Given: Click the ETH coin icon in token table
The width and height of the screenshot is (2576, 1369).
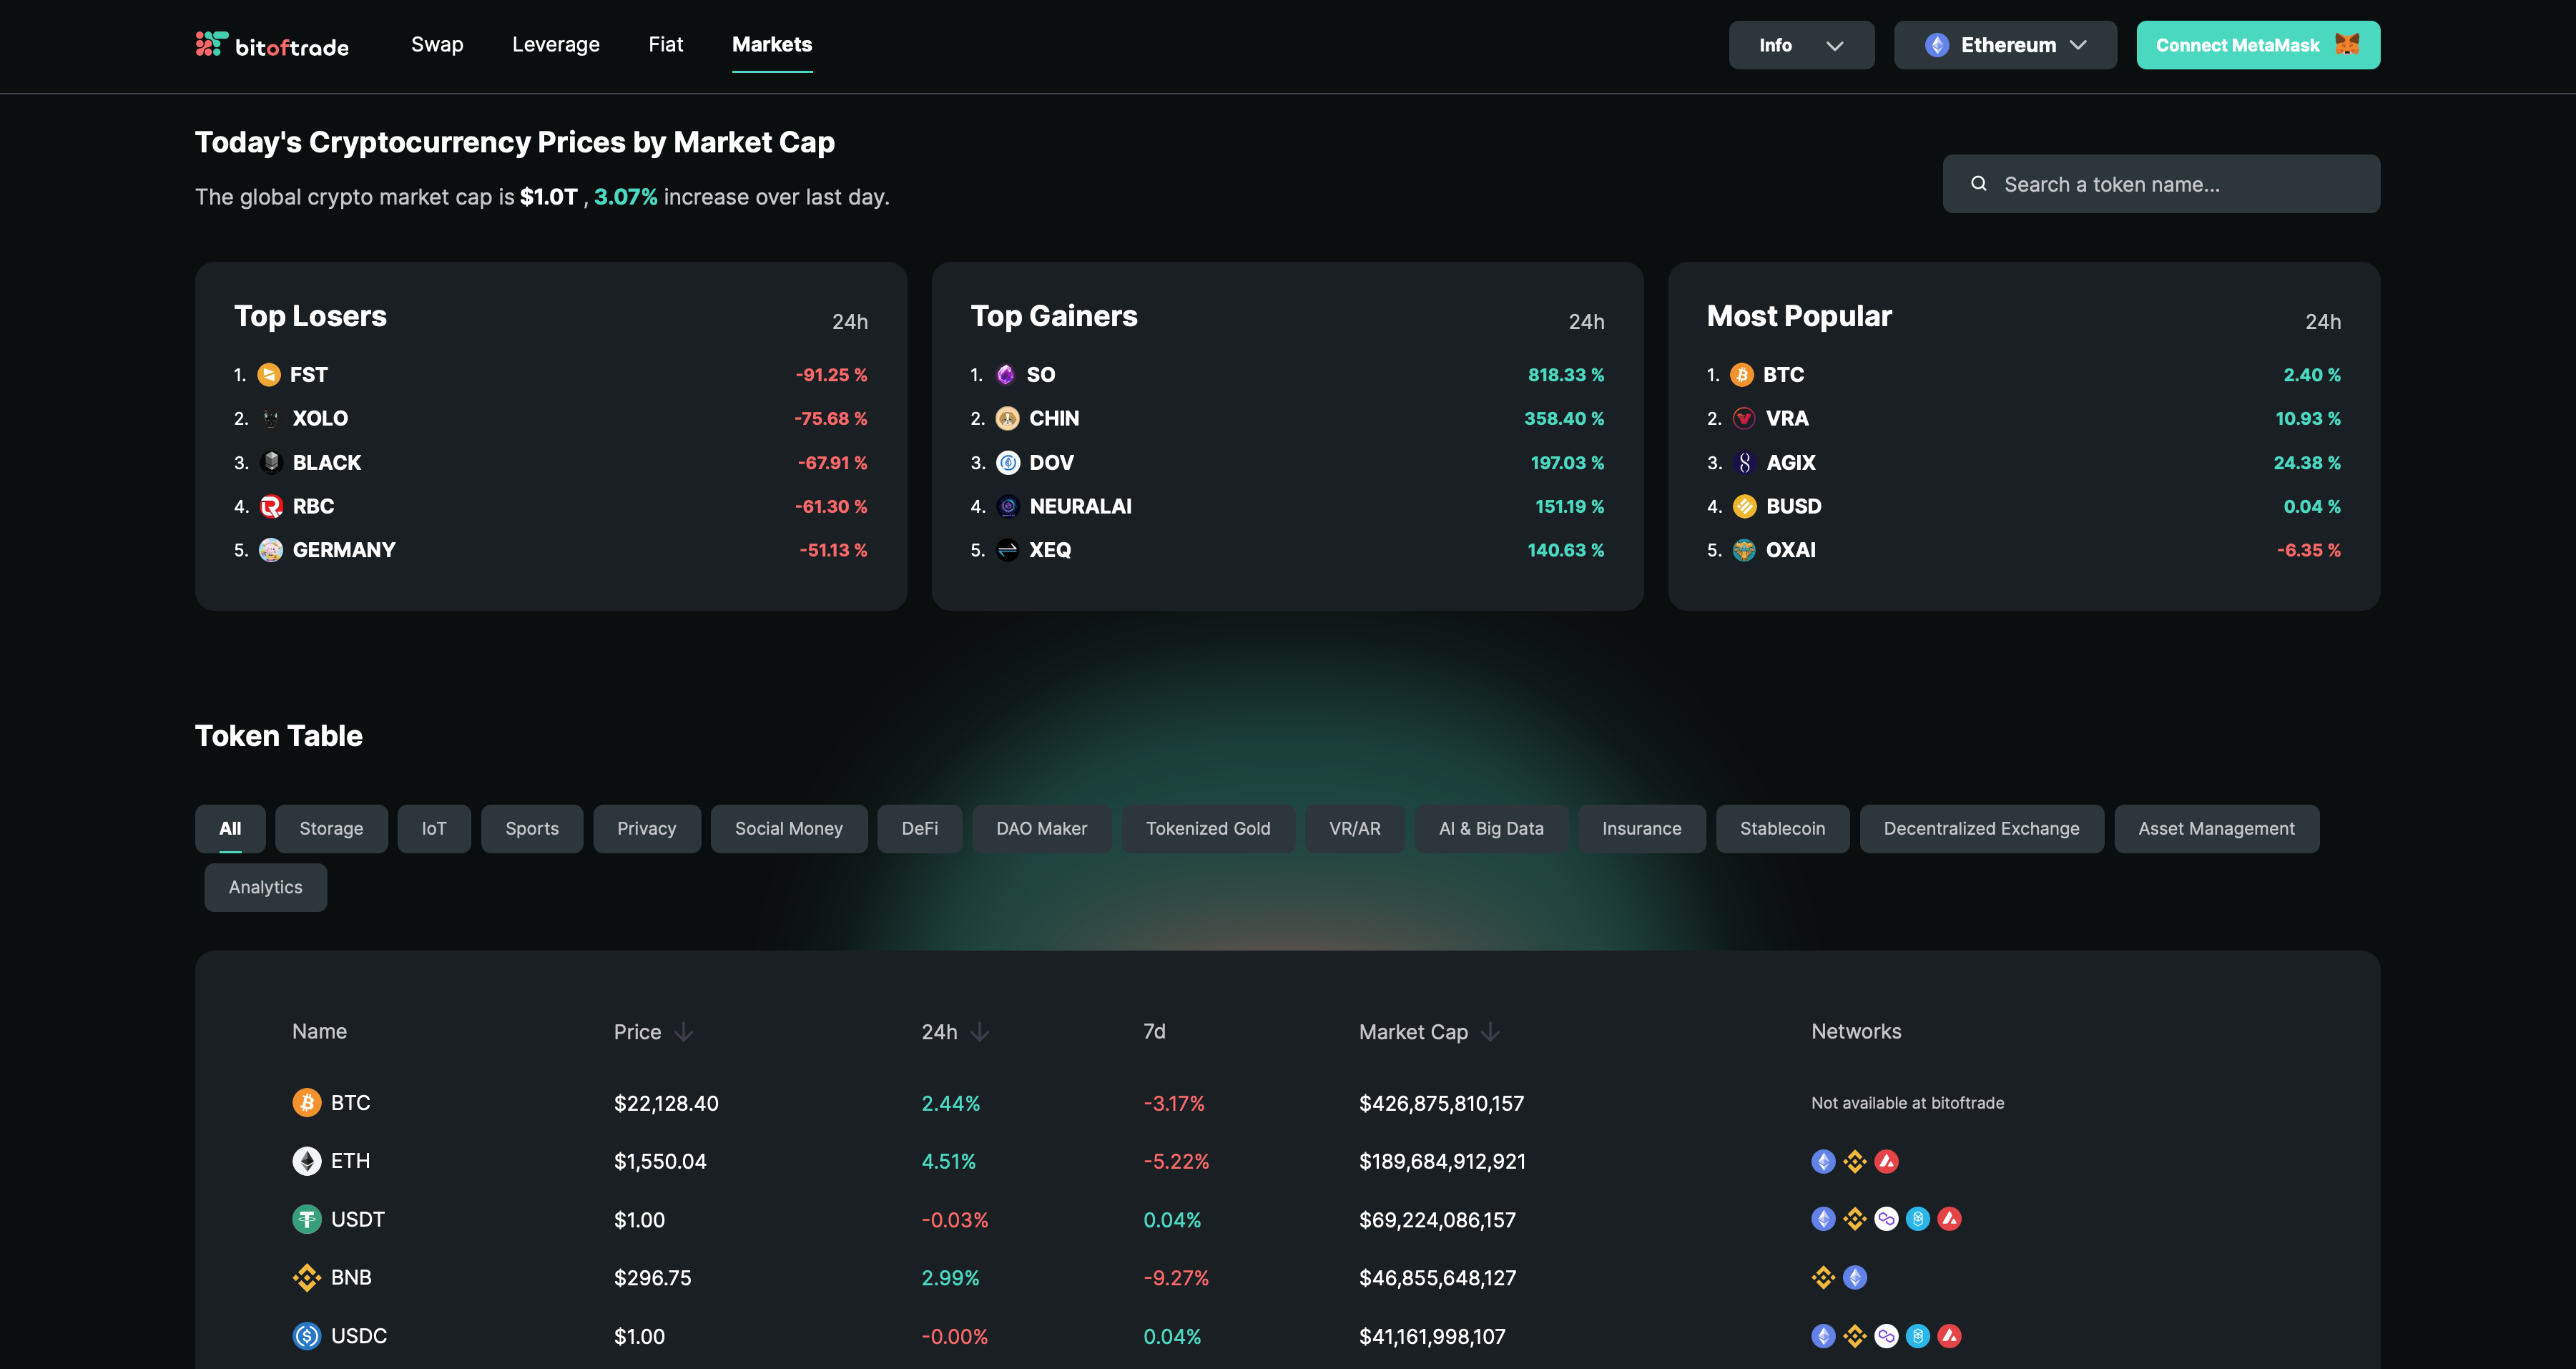Looking at the screenshot, I should (x=306, y=1161).
